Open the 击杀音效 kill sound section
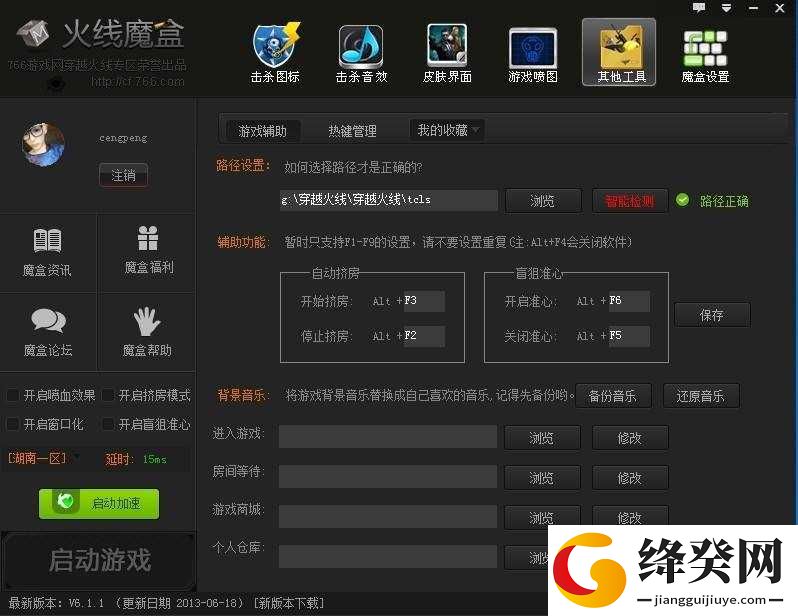798x616 pixels. coord(361,53)
